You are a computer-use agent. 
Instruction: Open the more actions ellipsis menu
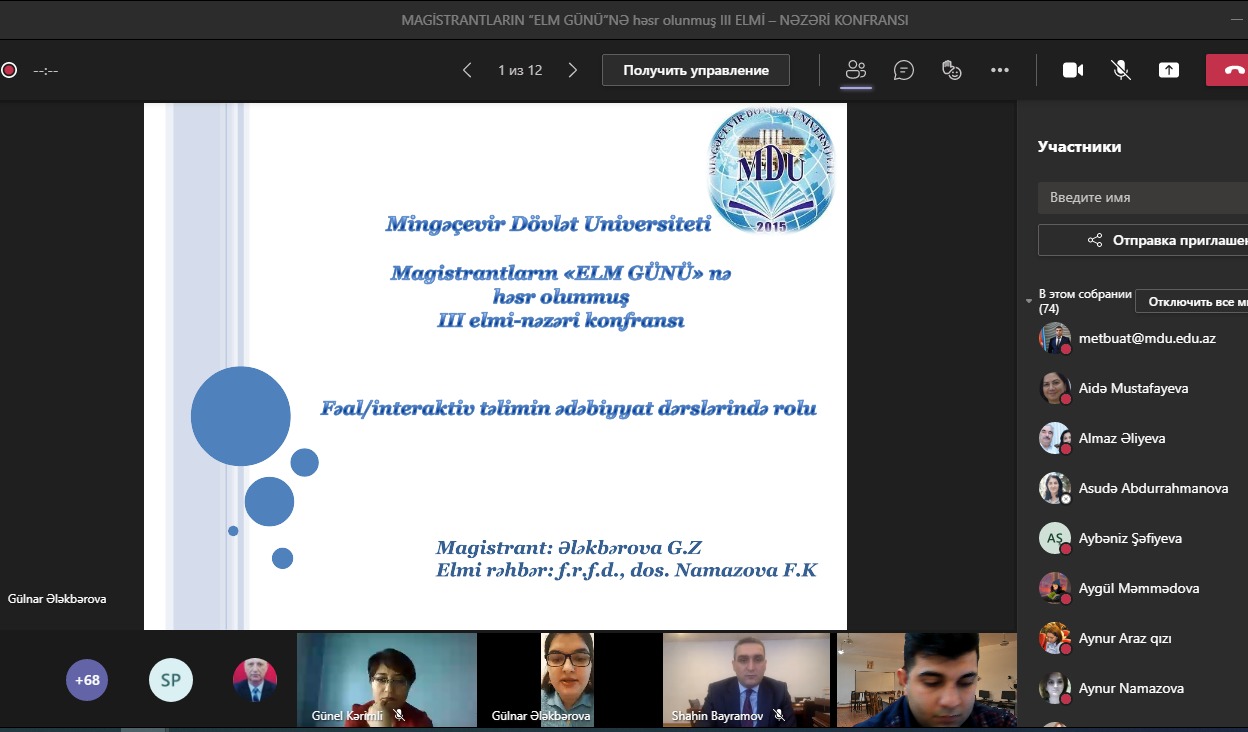tap(1000, 70)
